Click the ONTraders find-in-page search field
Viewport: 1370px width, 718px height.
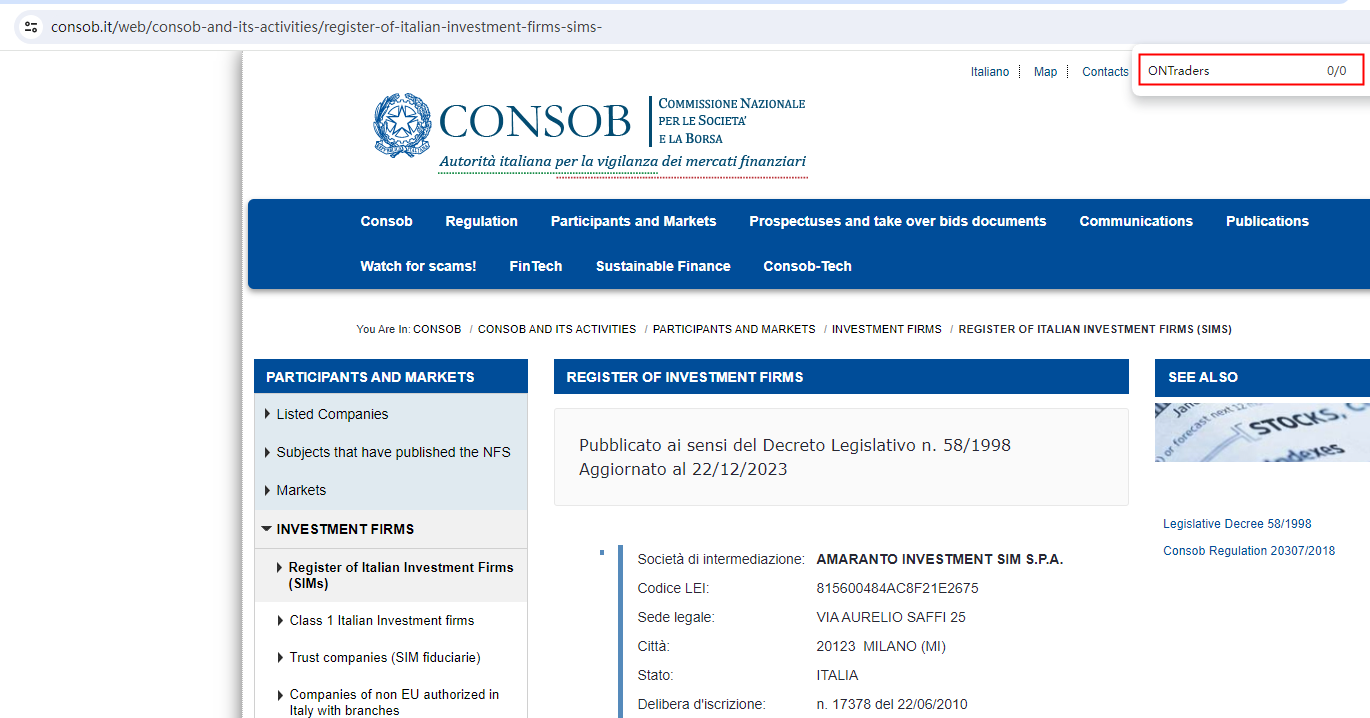[x=1230, y=71]
